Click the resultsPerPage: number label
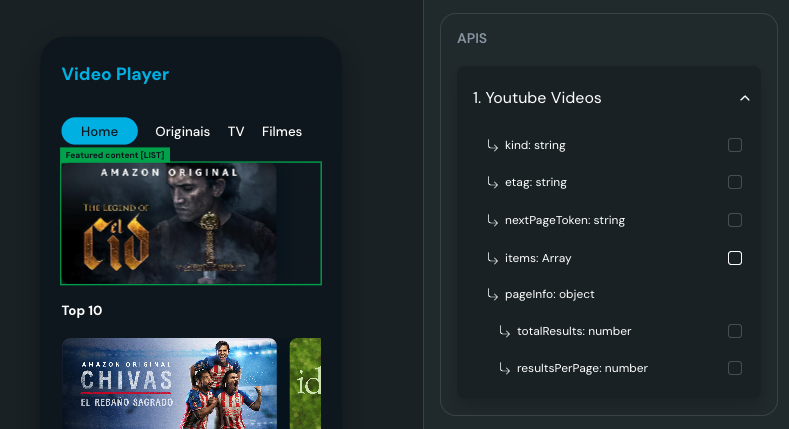Screen dimensions: 789x429 pos(582,368)
